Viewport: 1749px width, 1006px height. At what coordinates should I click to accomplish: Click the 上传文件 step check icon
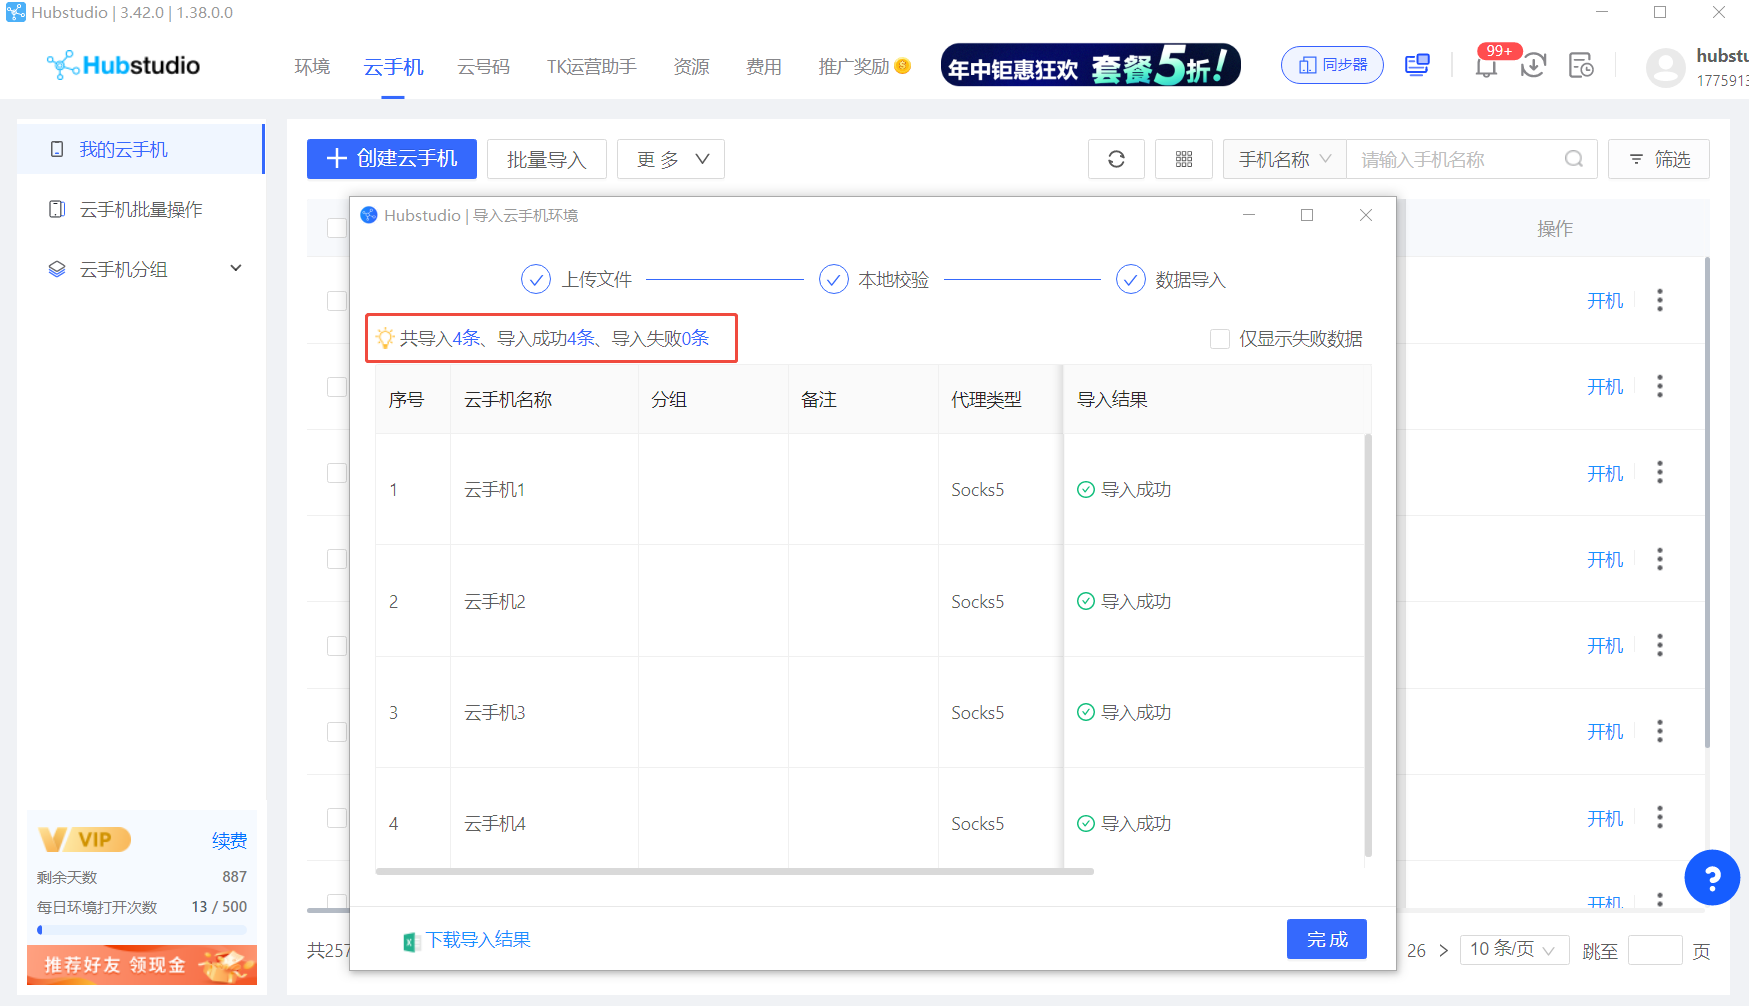click(536, 279)
